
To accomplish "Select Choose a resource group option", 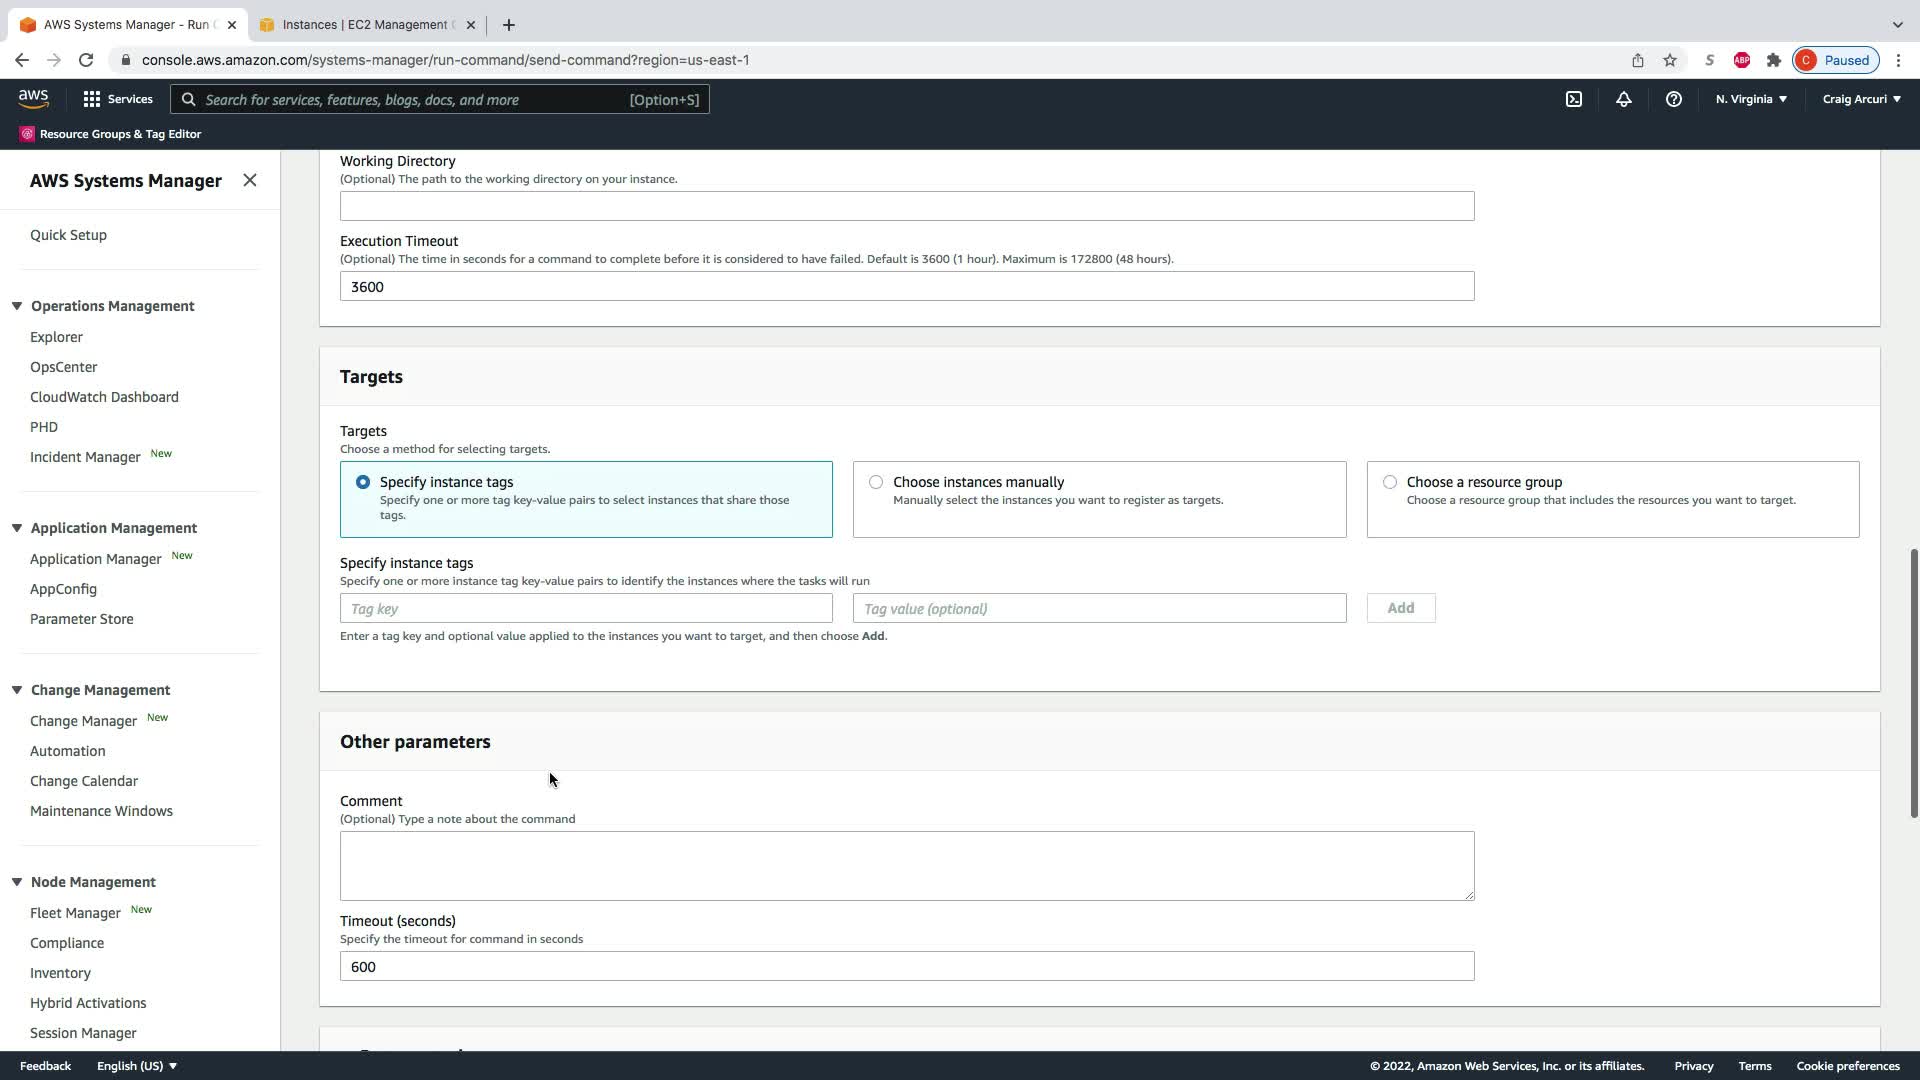I will pos(1390,482).
